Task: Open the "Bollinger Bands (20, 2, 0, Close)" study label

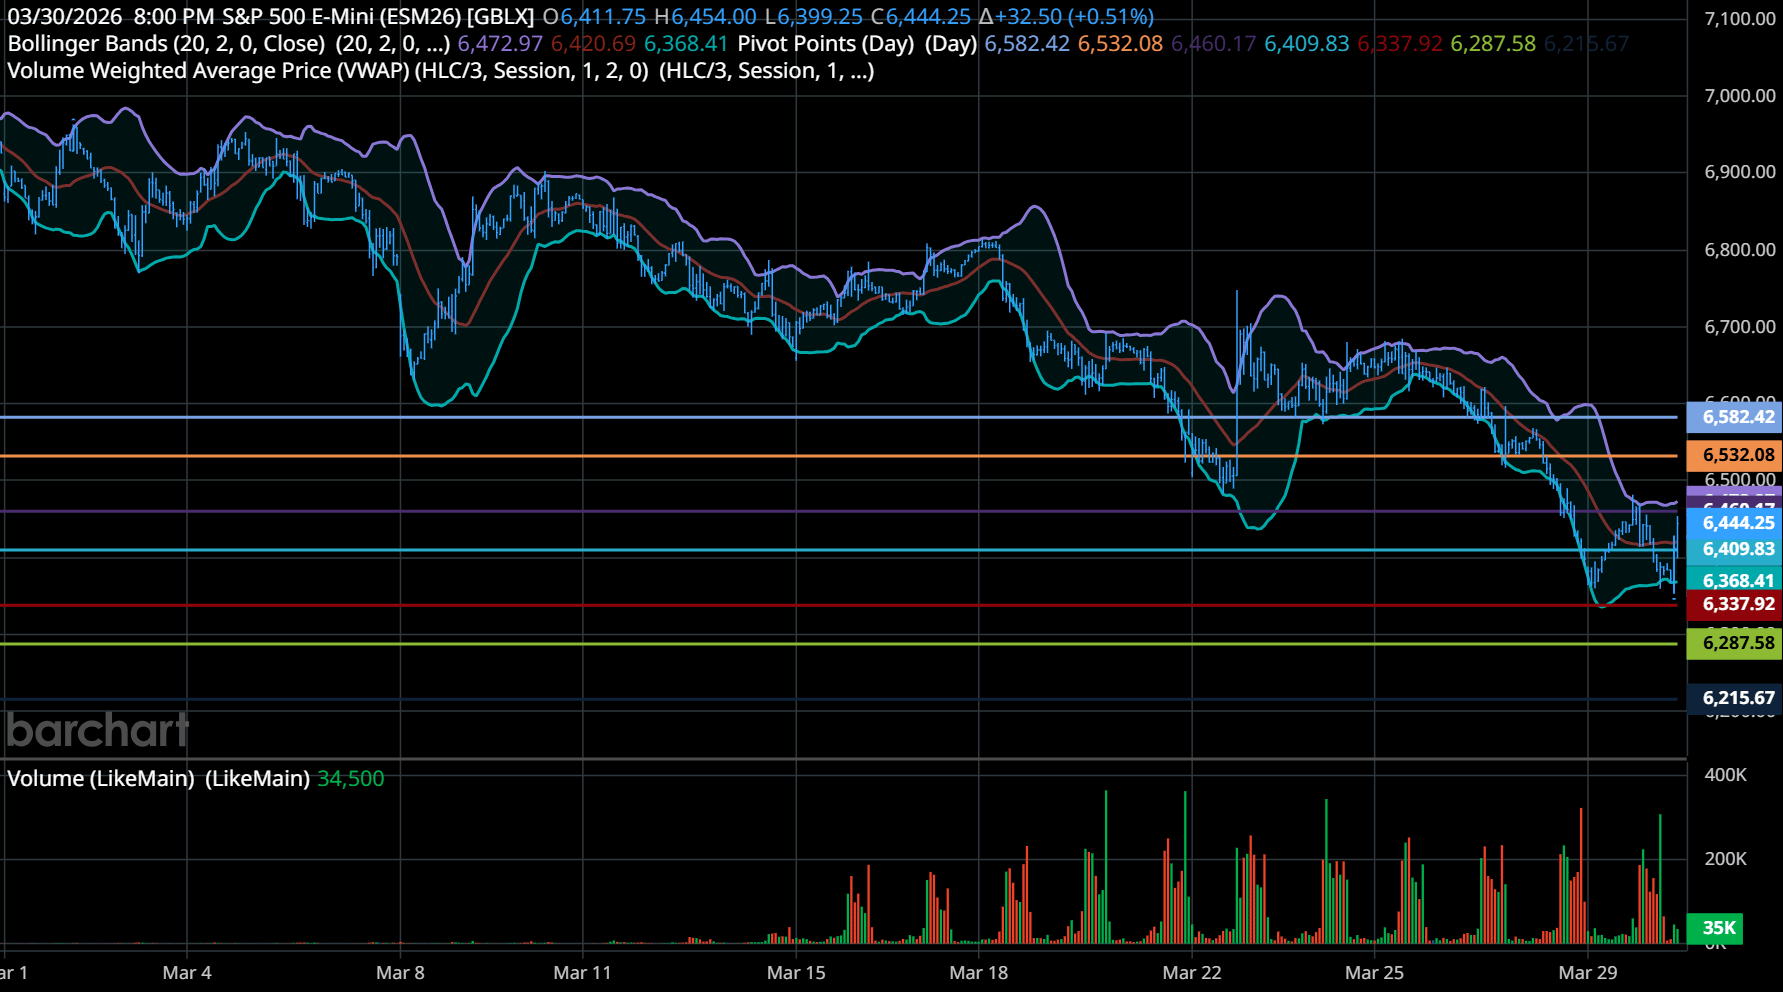Action: coord(166,44)
